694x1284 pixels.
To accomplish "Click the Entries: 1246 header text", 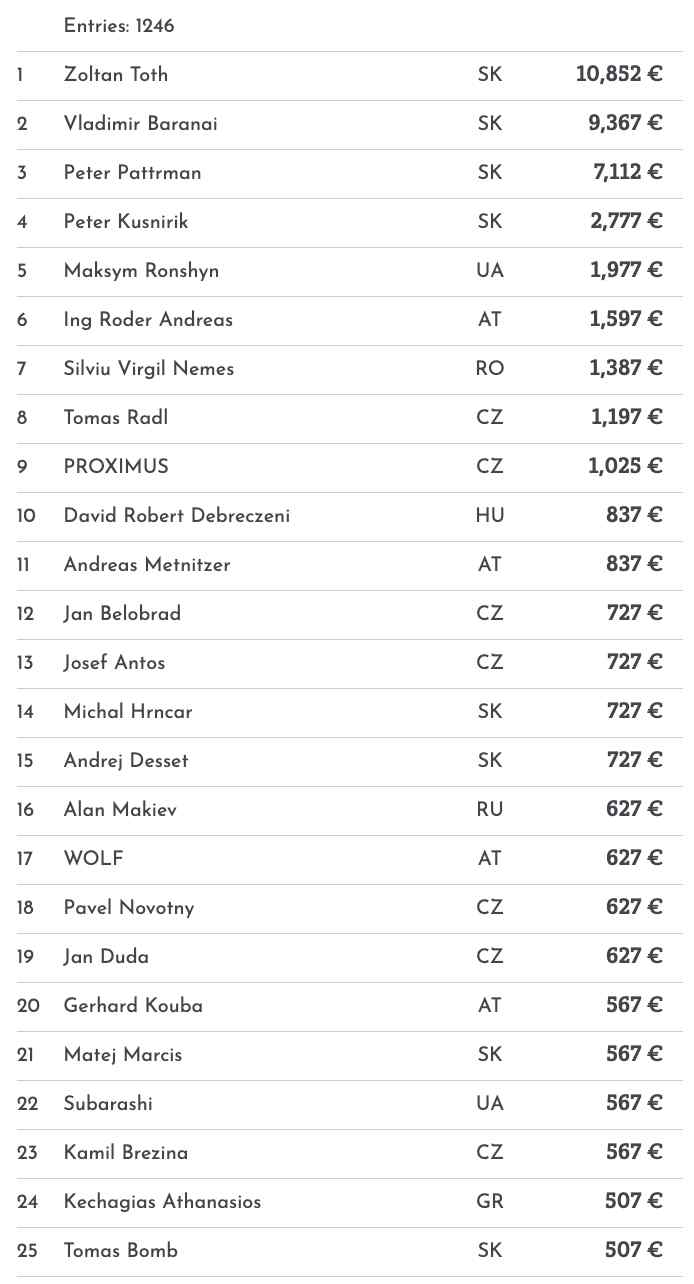I will coord(119,26).
